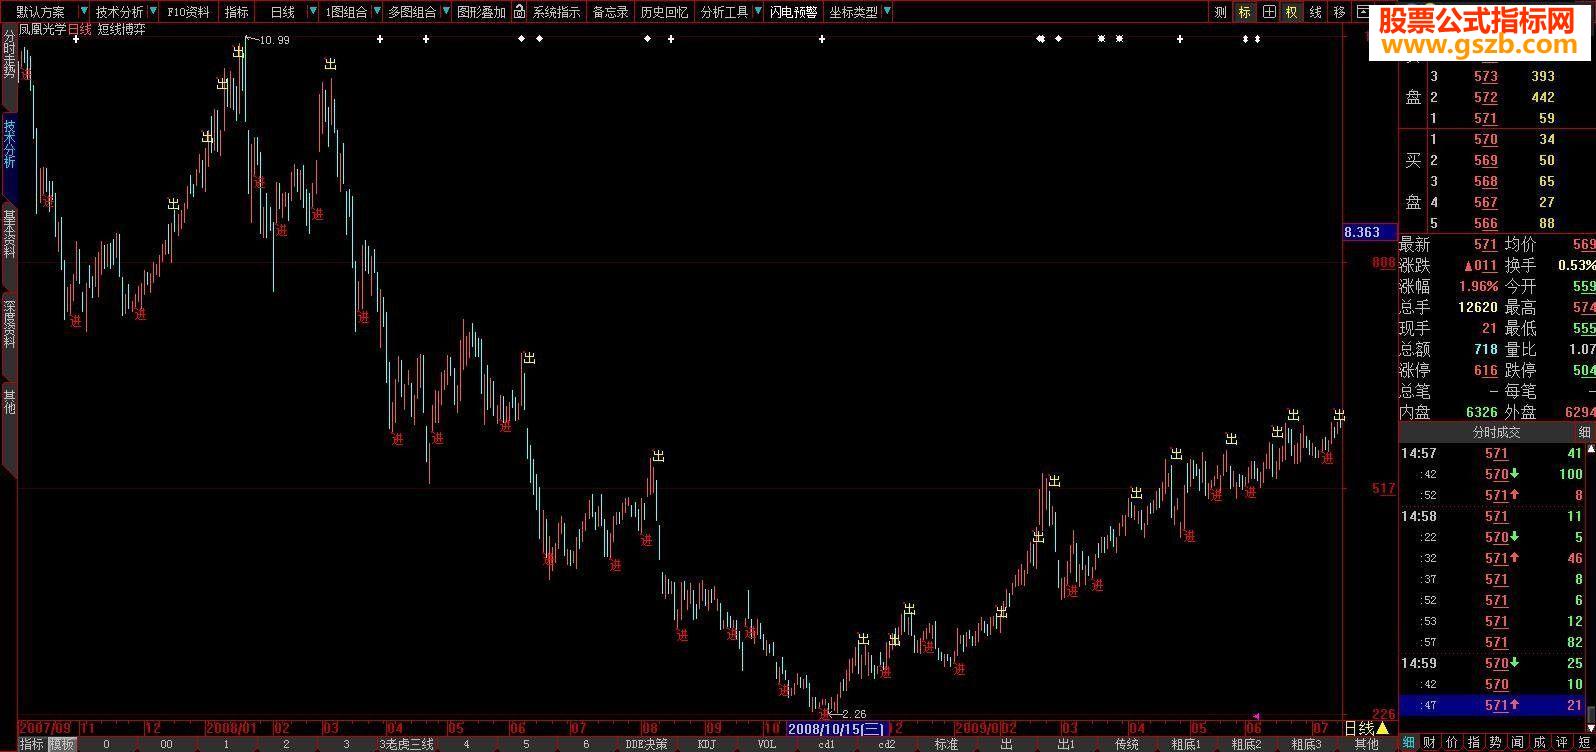Click the 田 grid layout icon

coord(1268,12)
